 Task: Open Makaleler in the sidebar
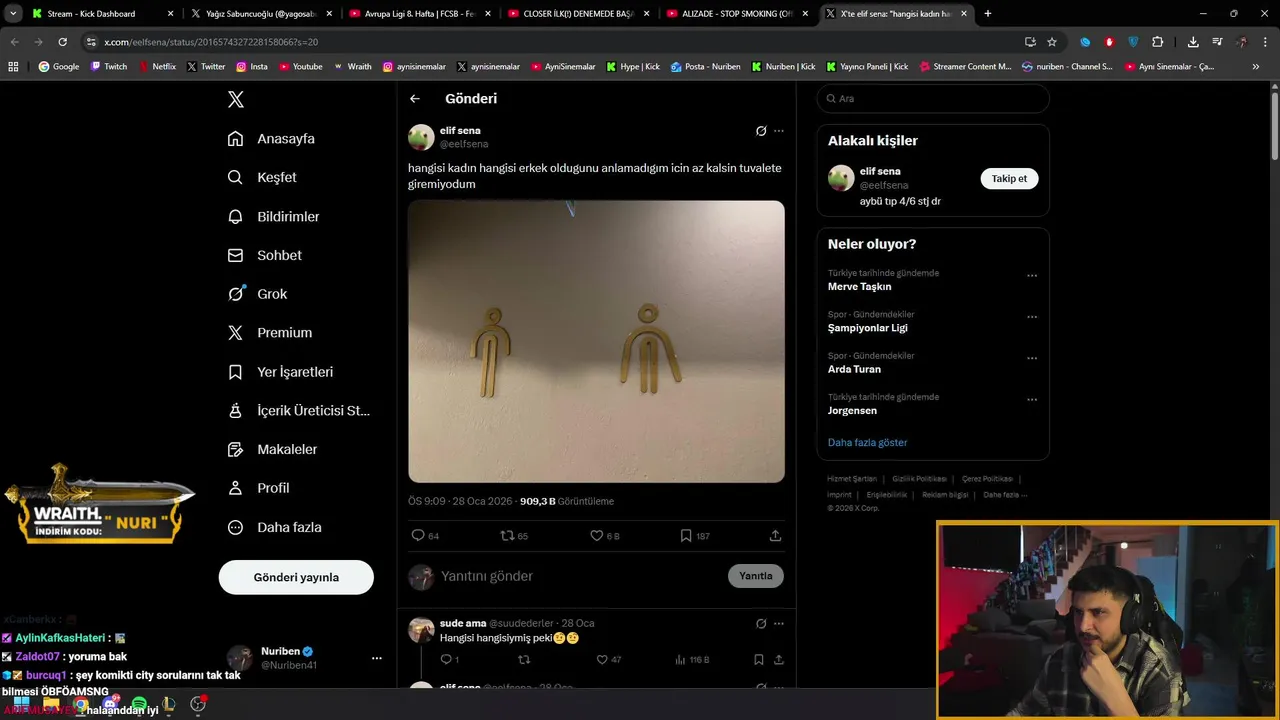[x=272, y=449]
